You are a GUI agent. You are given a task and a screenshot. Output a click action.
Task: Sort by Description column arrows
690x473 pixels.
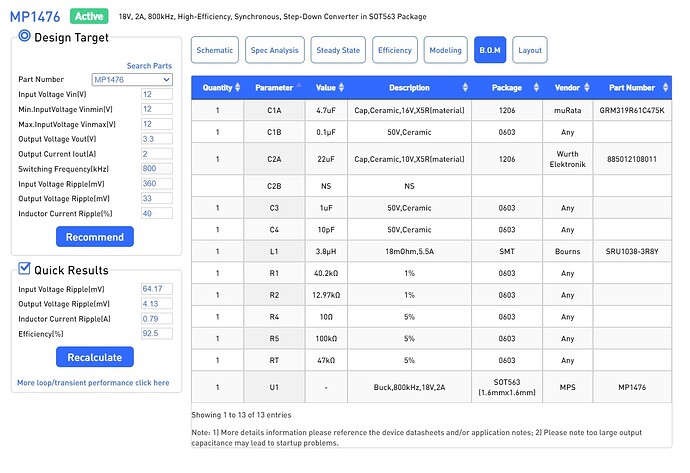[x=465, y=87]
